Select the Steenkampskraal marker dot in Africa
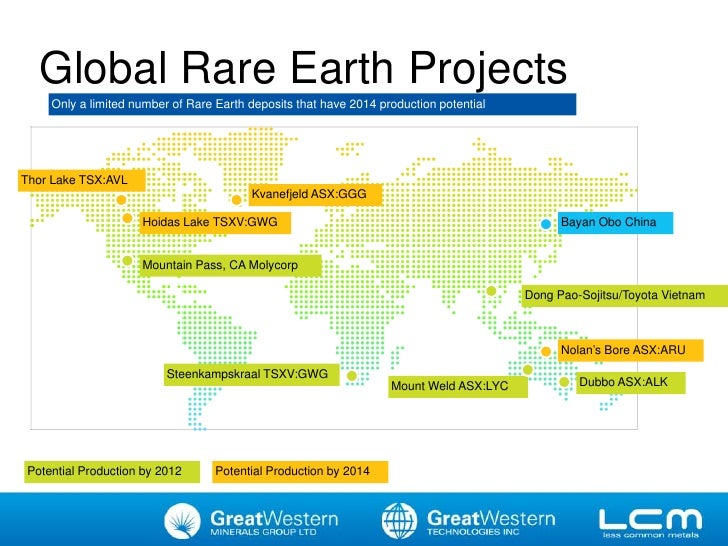The width and height of the screenshot is (728, 546). pos(352,377)
